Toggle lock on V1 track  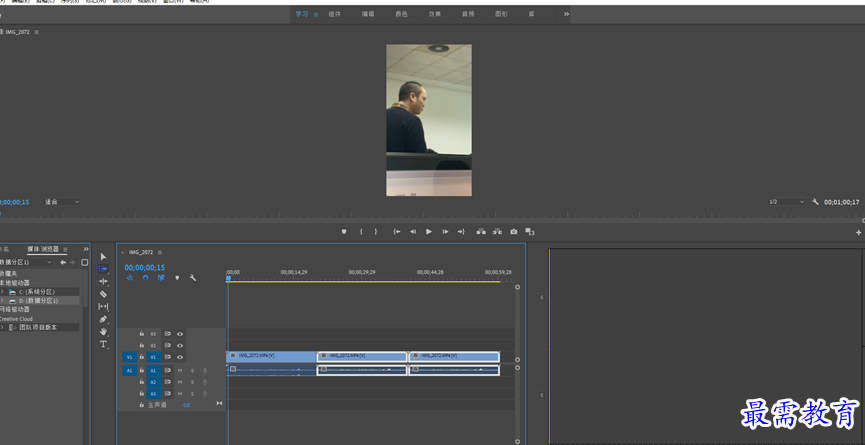coord(142,357)
